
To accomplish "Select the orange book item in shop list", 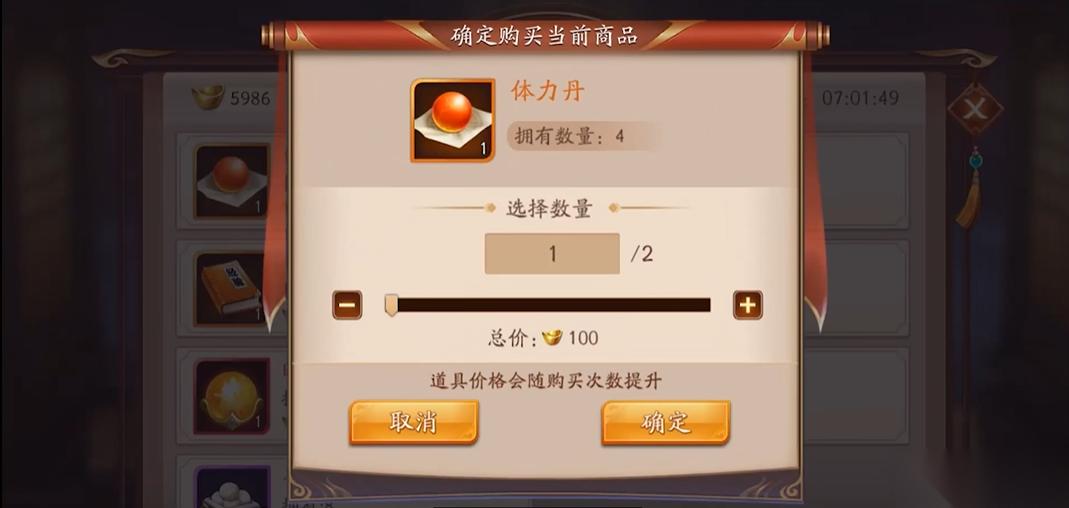I will tap(232, 288).
